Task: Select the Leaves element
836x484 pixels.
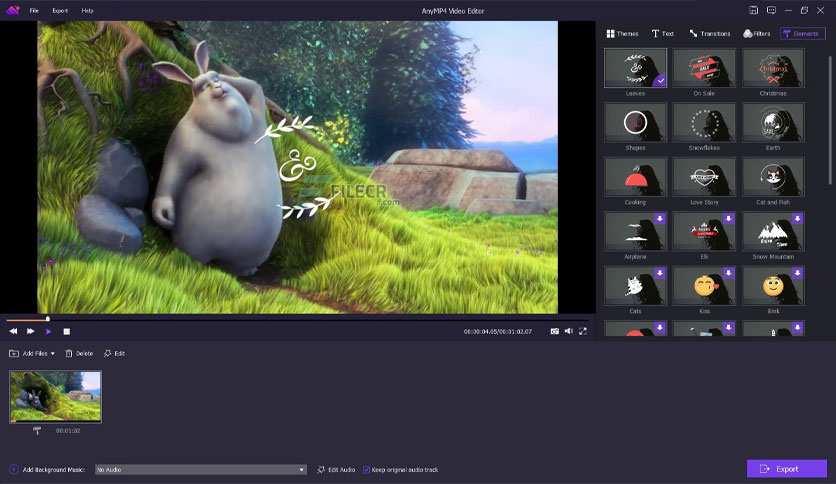Action: point(635,68)
